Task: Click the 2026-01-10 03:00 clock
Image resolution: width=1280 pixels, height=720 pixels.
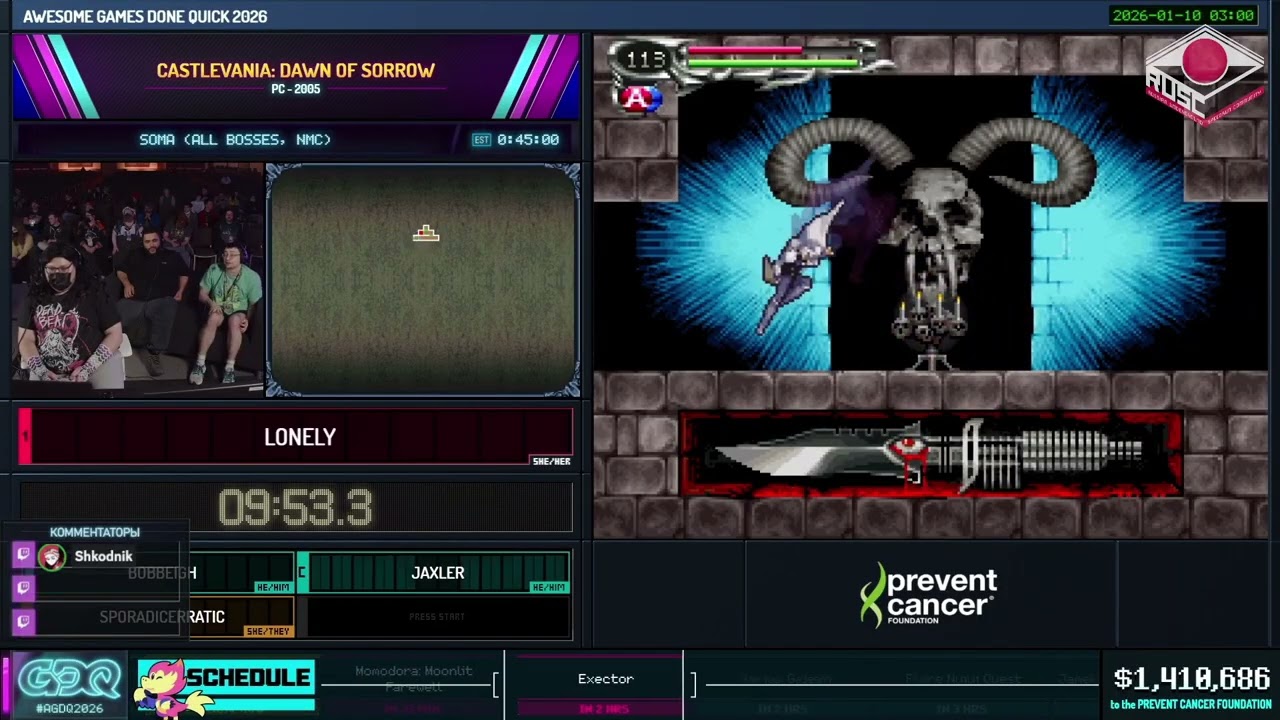Action: coord(1182,15)
